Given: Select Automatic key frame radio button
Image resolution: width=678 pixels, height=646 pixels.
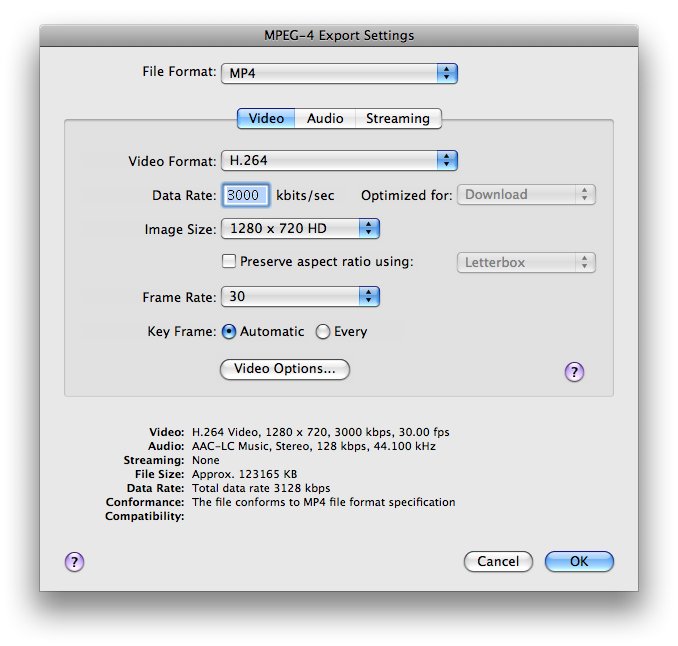Looking at the screenshot, I should pos(229,332).
